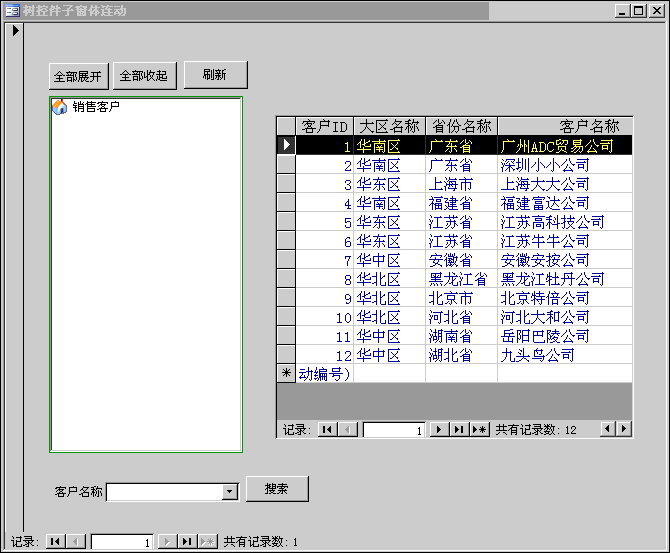Image resolution: width=670 pixels, height=553 pixels.
Task: Click the main form record number box
Action: point(122,542)
